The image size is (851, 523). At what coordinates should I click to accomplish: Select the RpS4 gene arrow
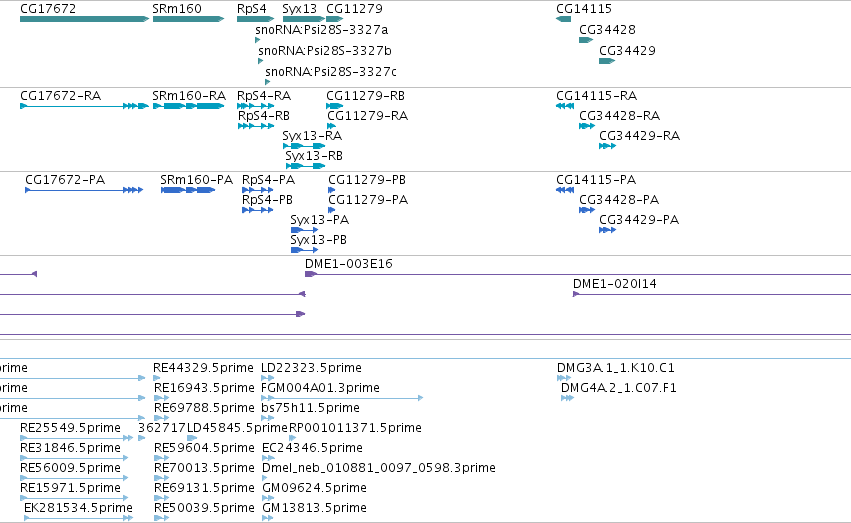pyautogui.click(x=255, y=19)
